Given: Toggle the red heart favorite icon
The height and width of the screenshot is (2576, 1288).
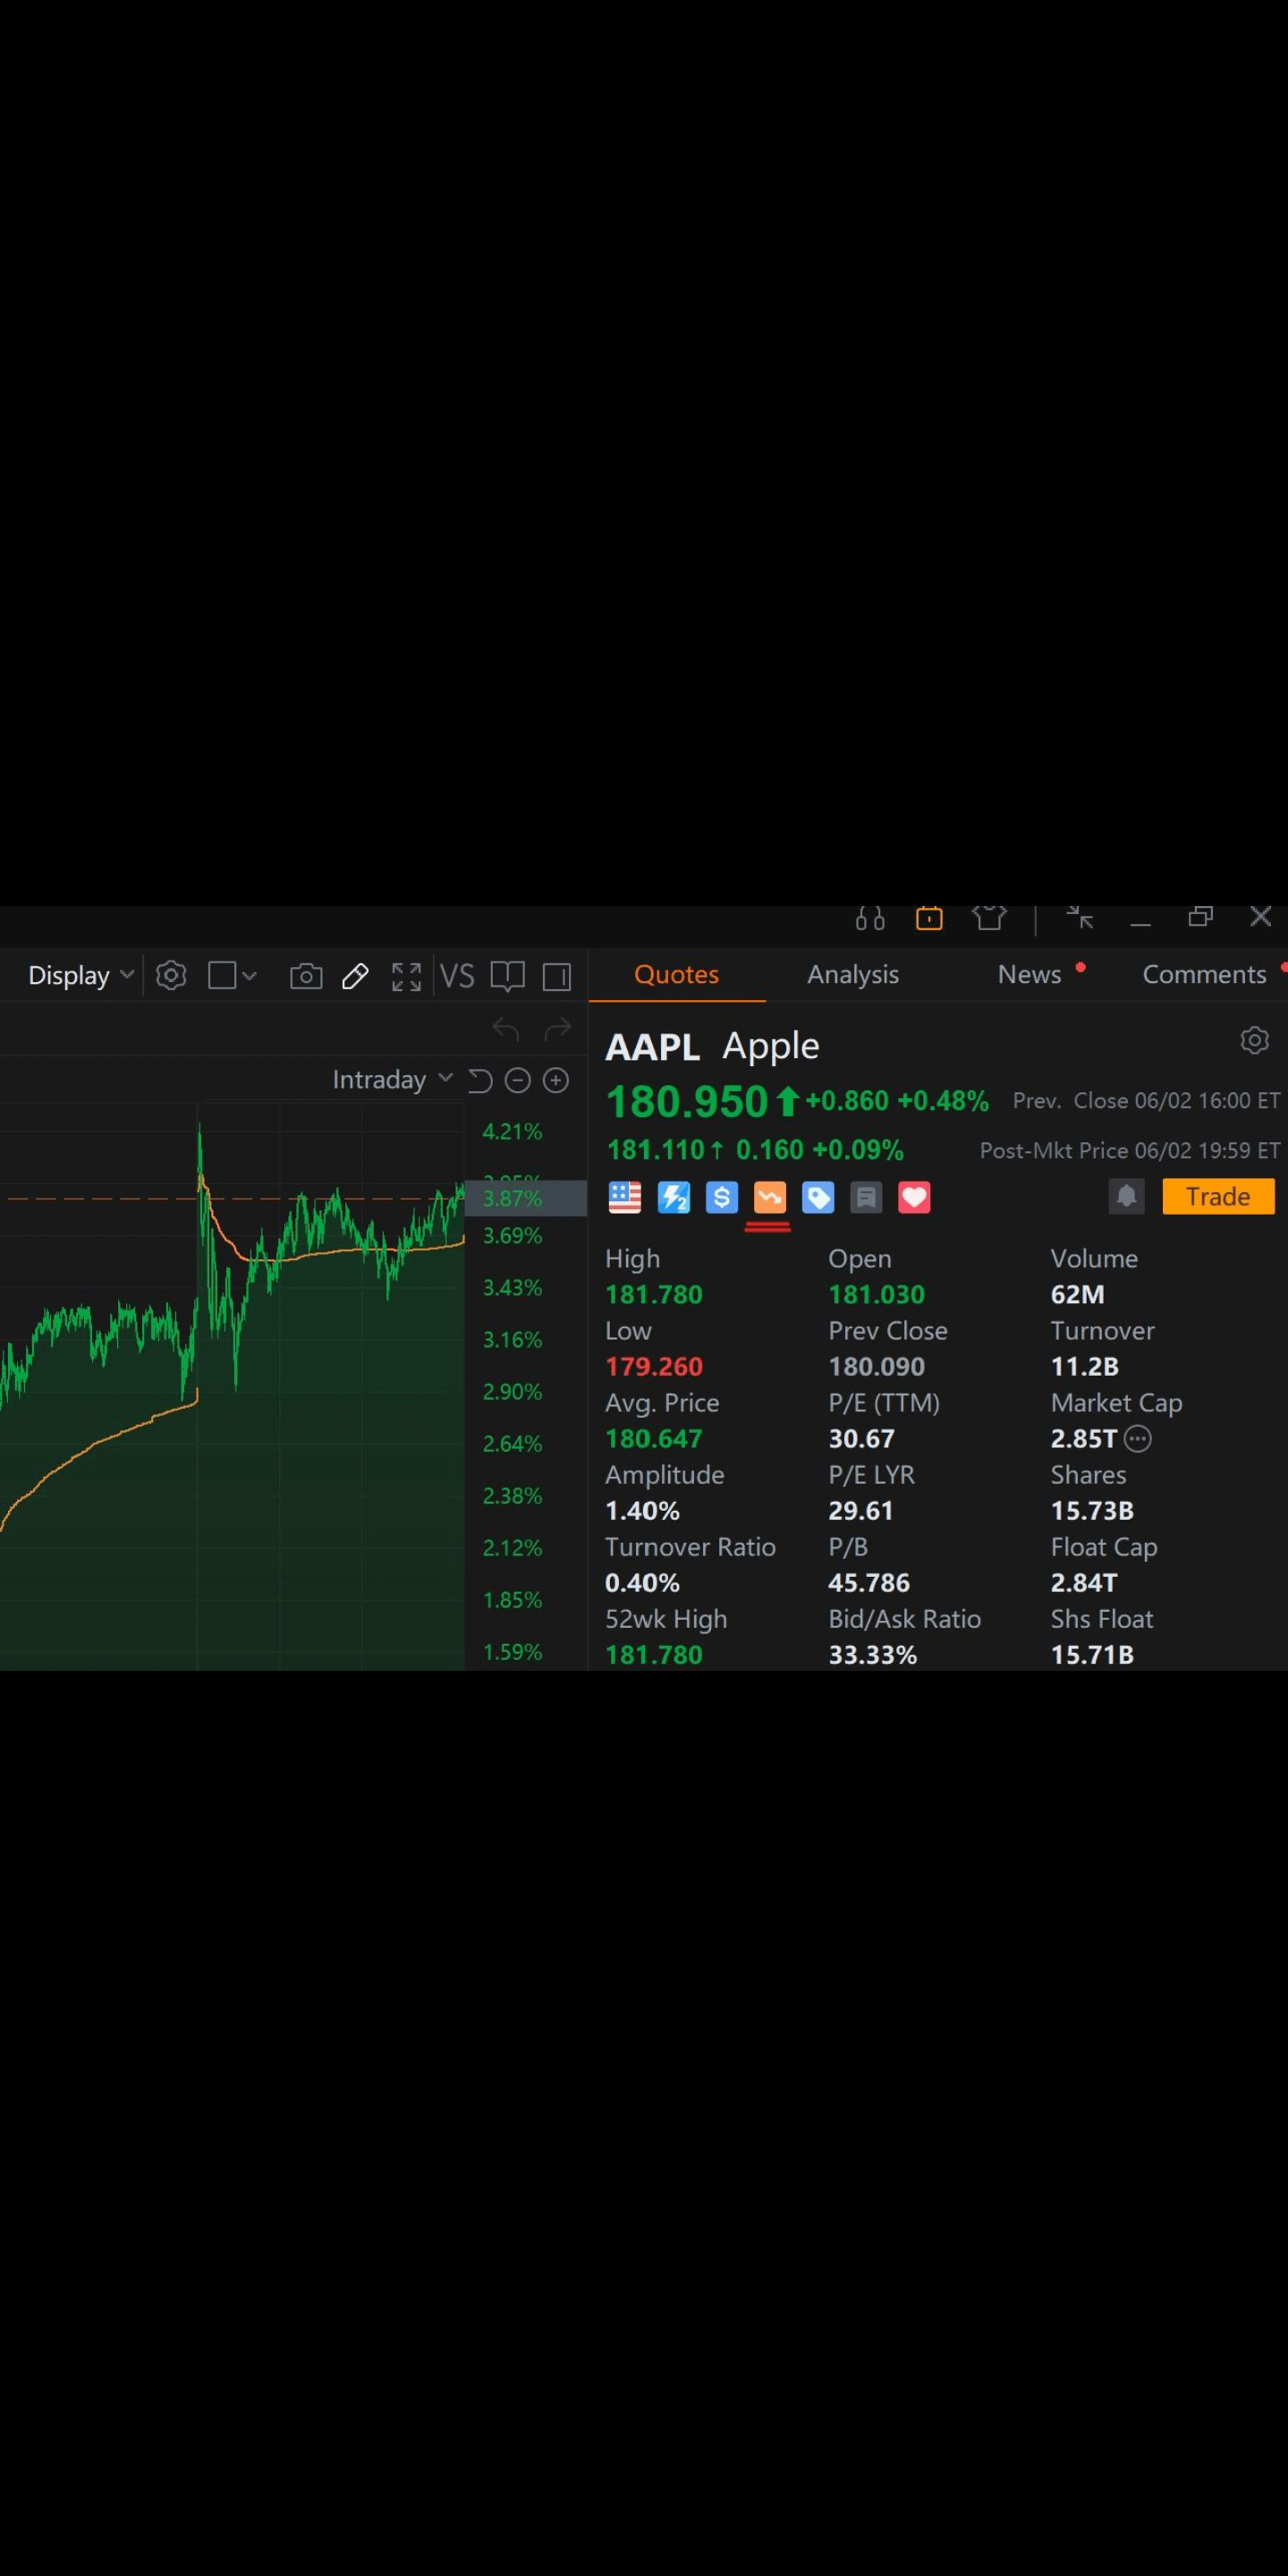Looking at the screenshot, I should point(914,1197).
